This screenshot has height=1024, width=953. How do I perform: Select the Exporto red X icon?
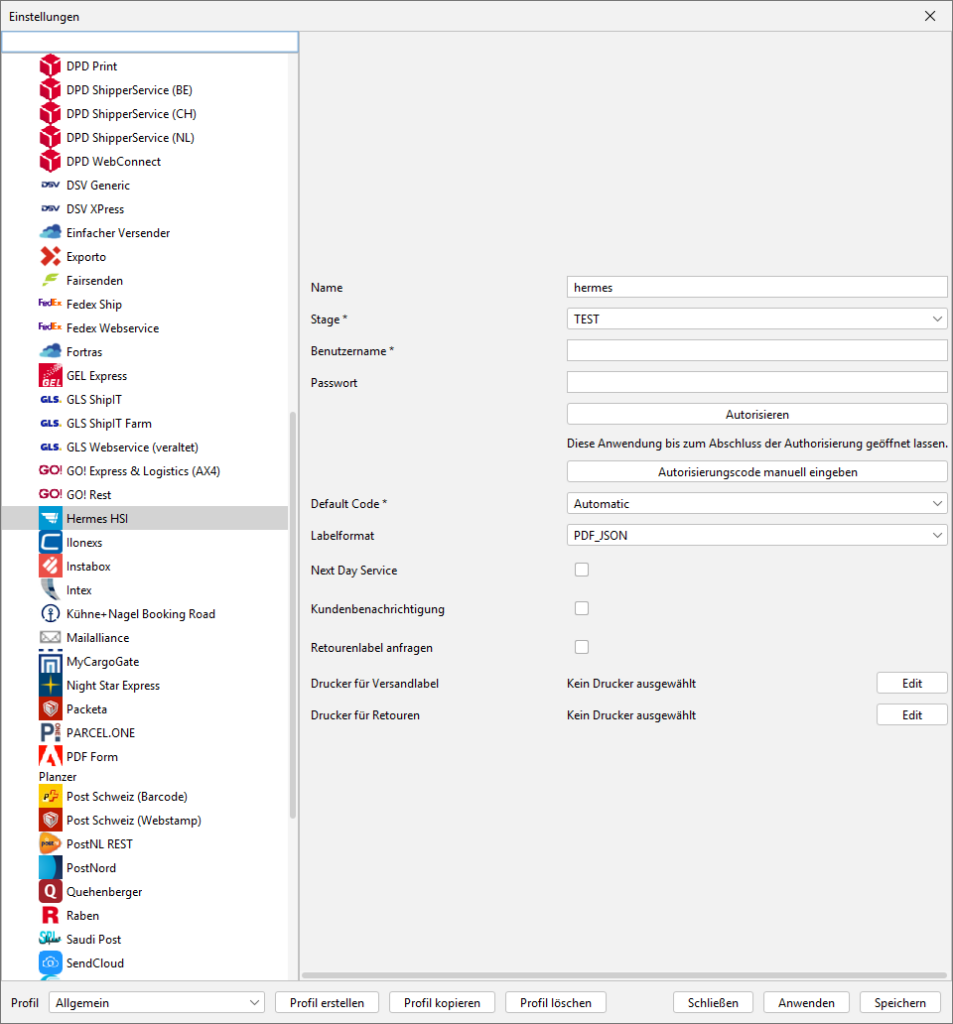tap(50, 257)
